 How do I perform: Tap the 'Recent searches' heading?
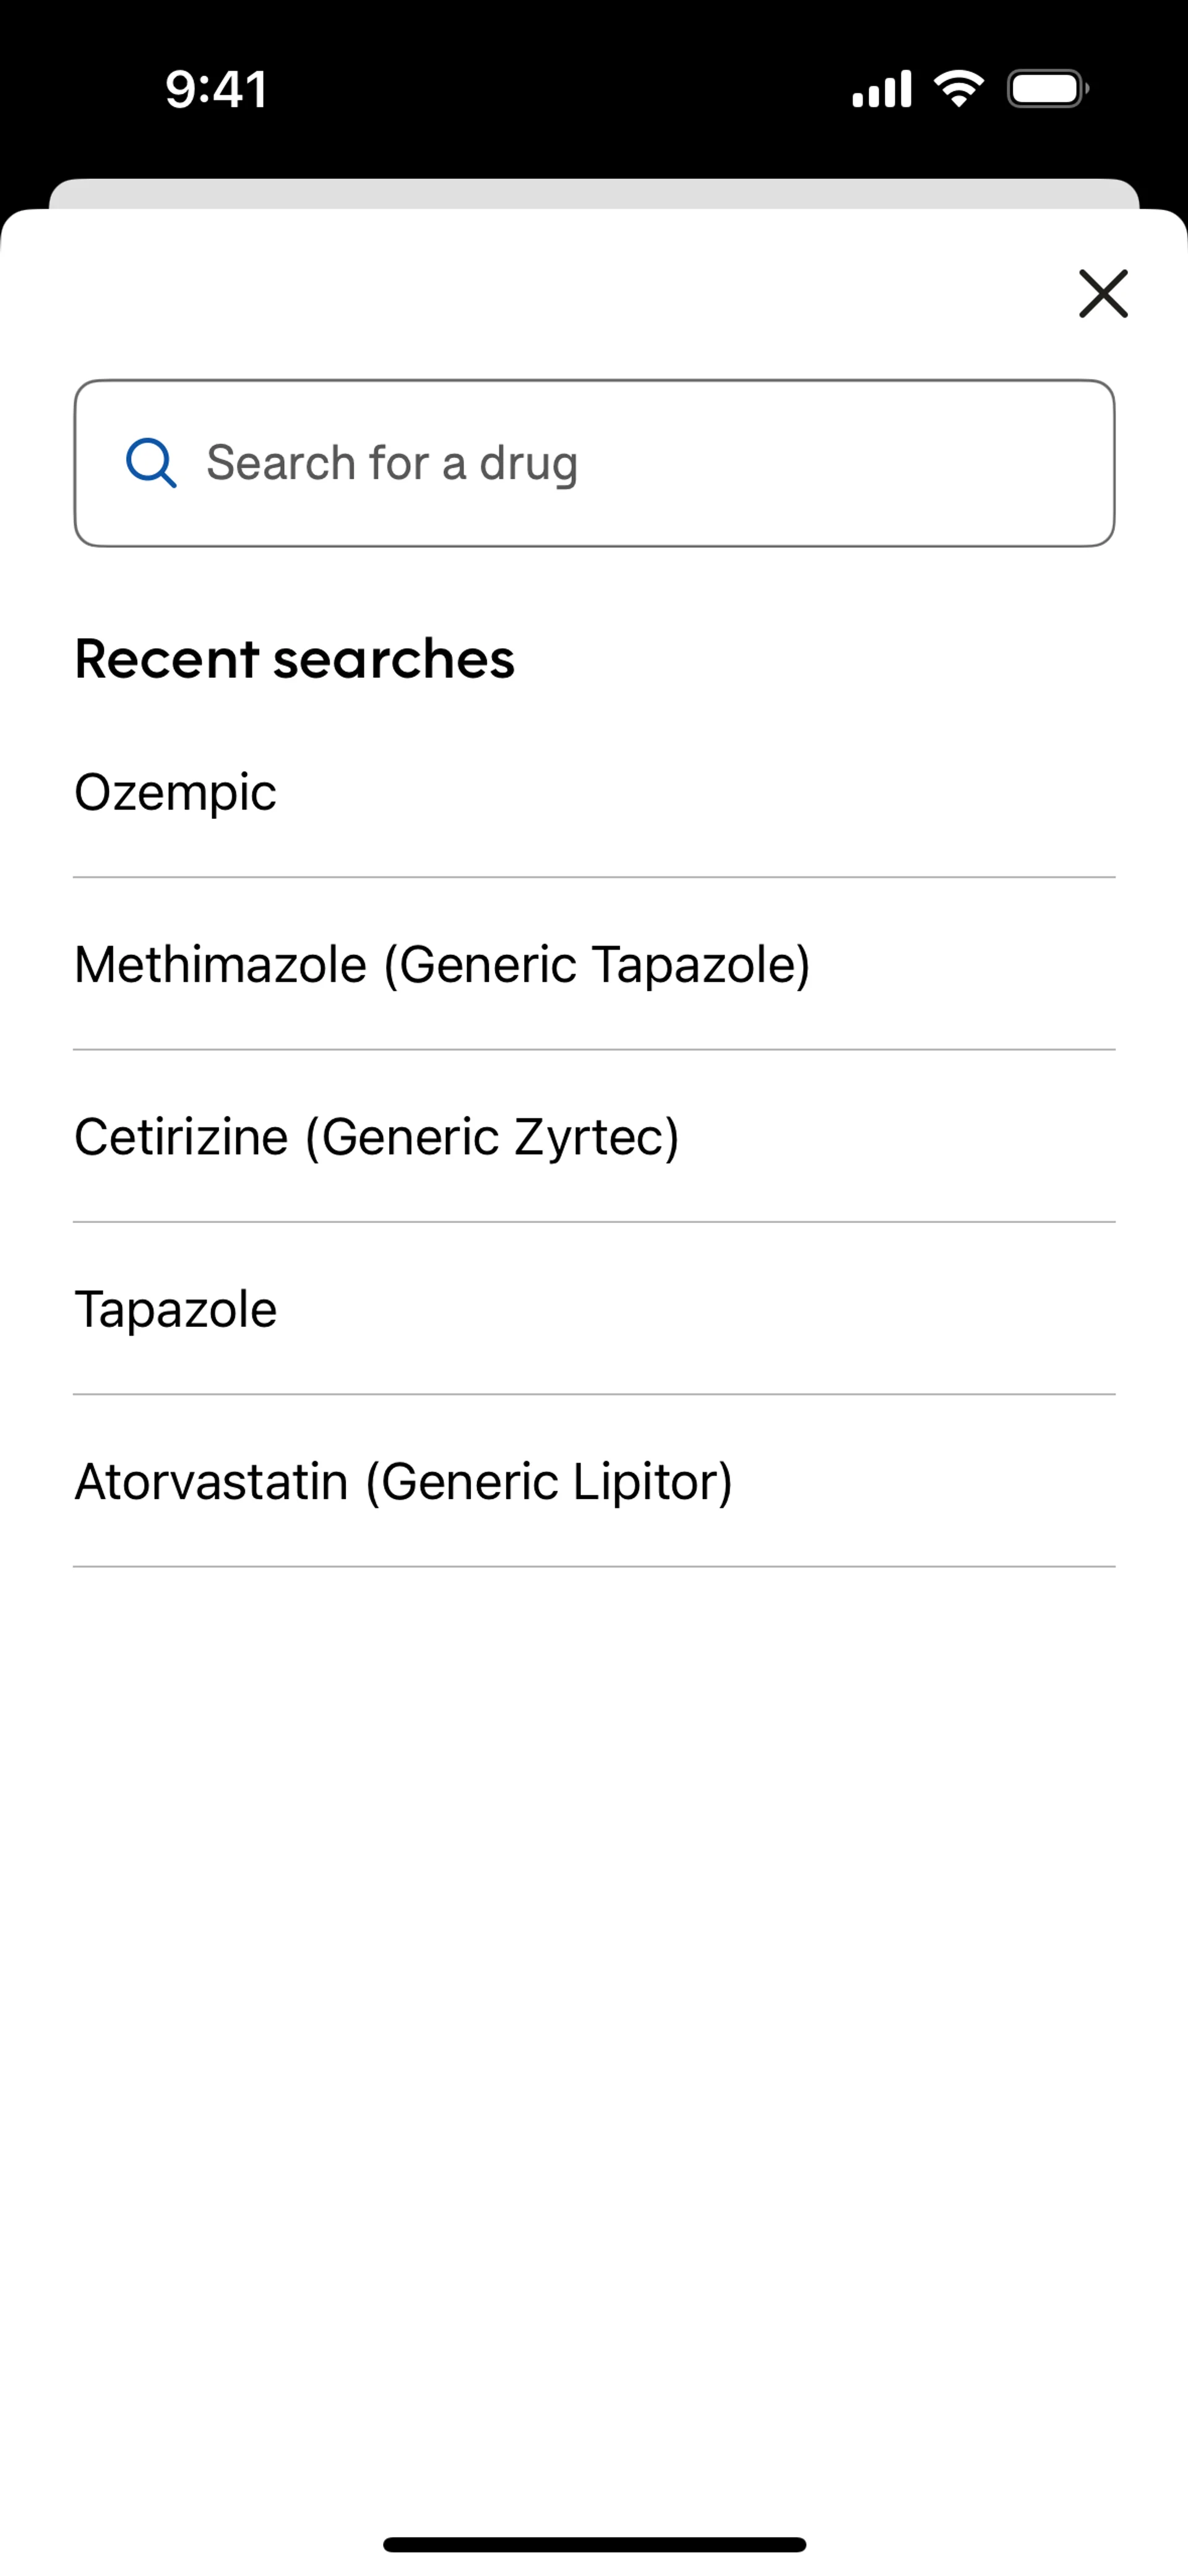pos(295,659)
